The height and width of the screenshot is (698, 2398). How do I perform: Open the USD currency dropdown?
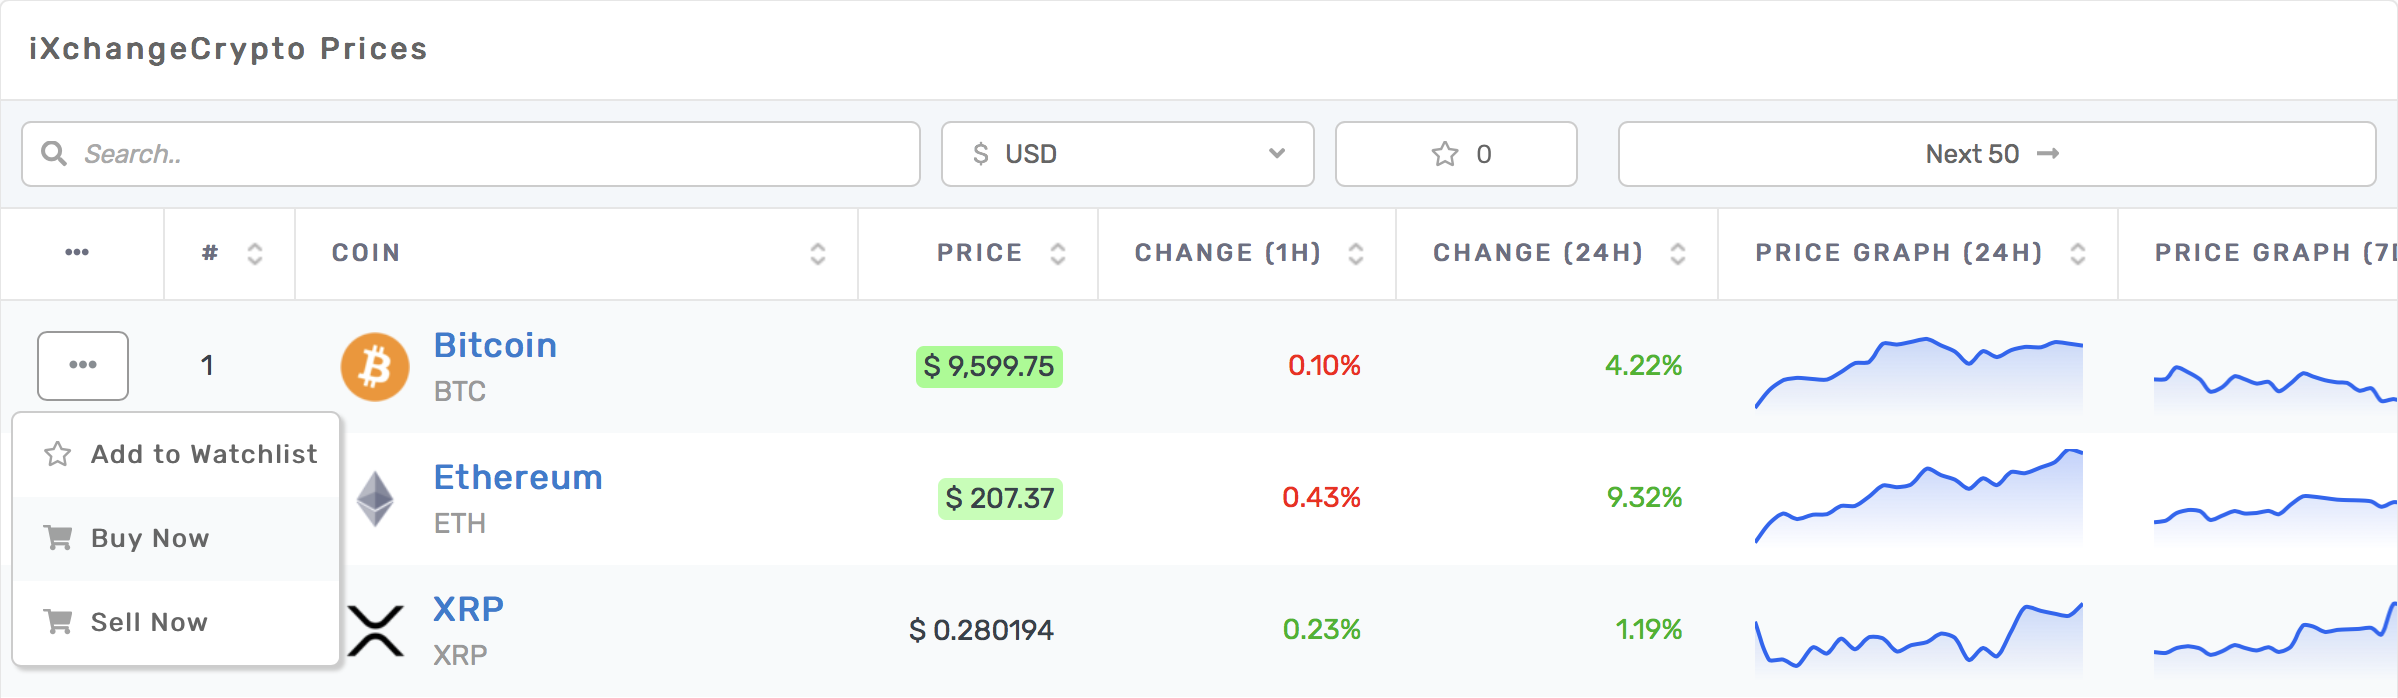point(1127,154)
